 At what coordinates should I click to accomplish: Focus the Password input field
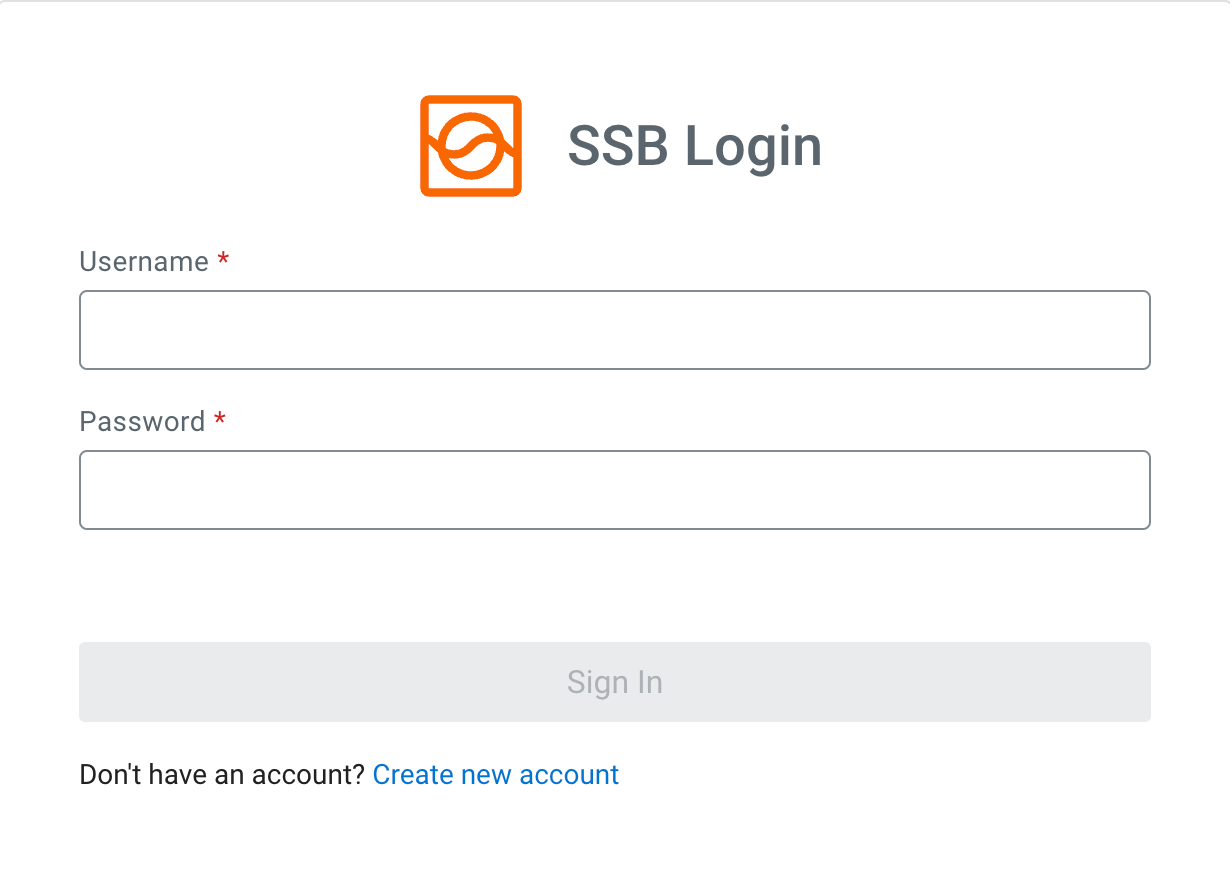(614, 490)
